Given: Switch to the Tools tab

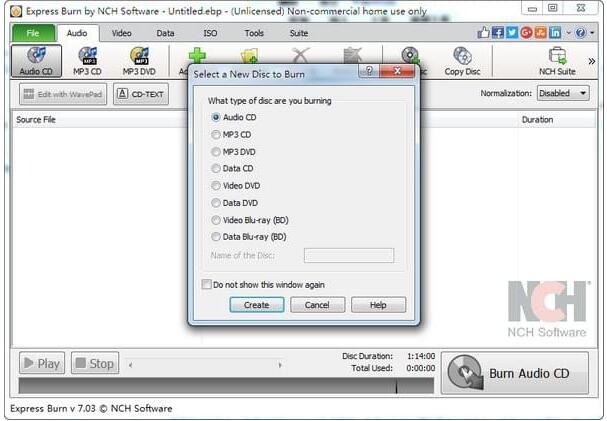Looking at the screenshot, I should click(254, 33).
